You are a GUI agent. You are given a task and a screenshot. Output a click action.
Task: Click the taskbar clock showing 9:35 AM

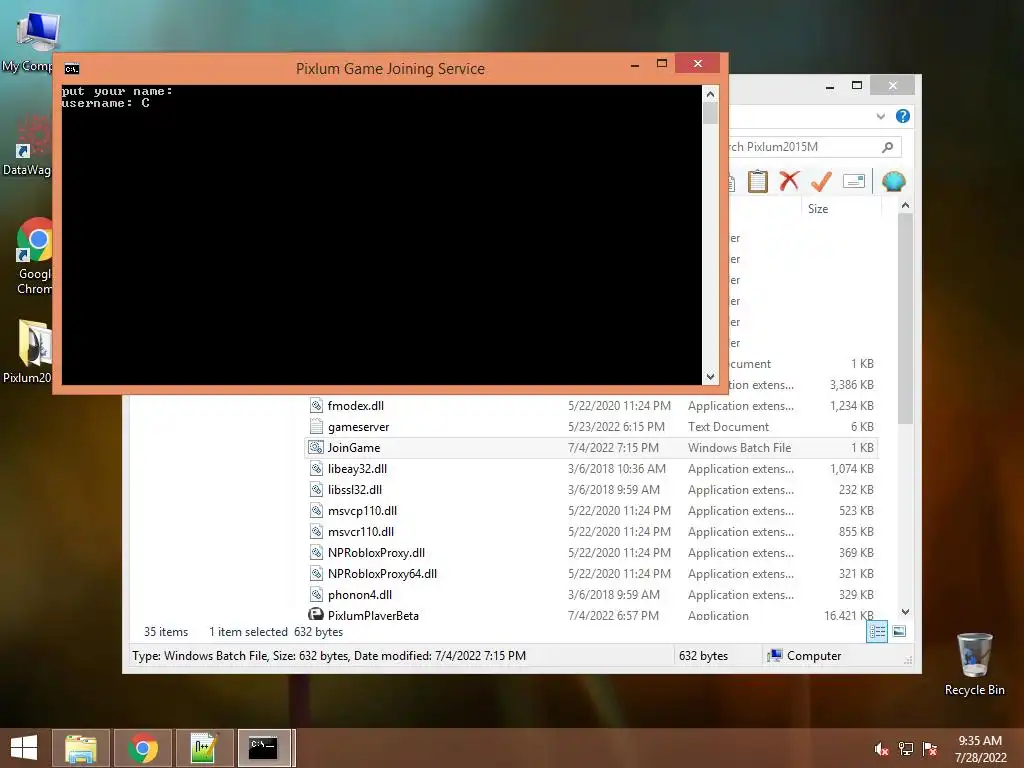980,748
